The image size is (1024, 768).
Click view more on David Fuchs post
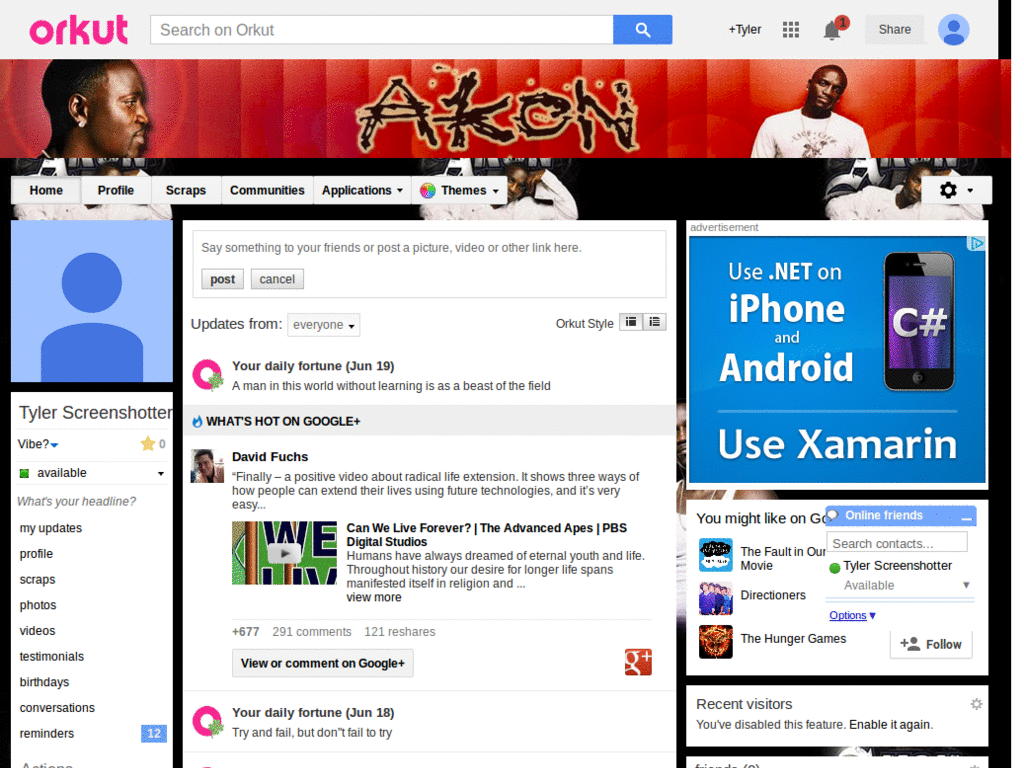coord(374,597)
